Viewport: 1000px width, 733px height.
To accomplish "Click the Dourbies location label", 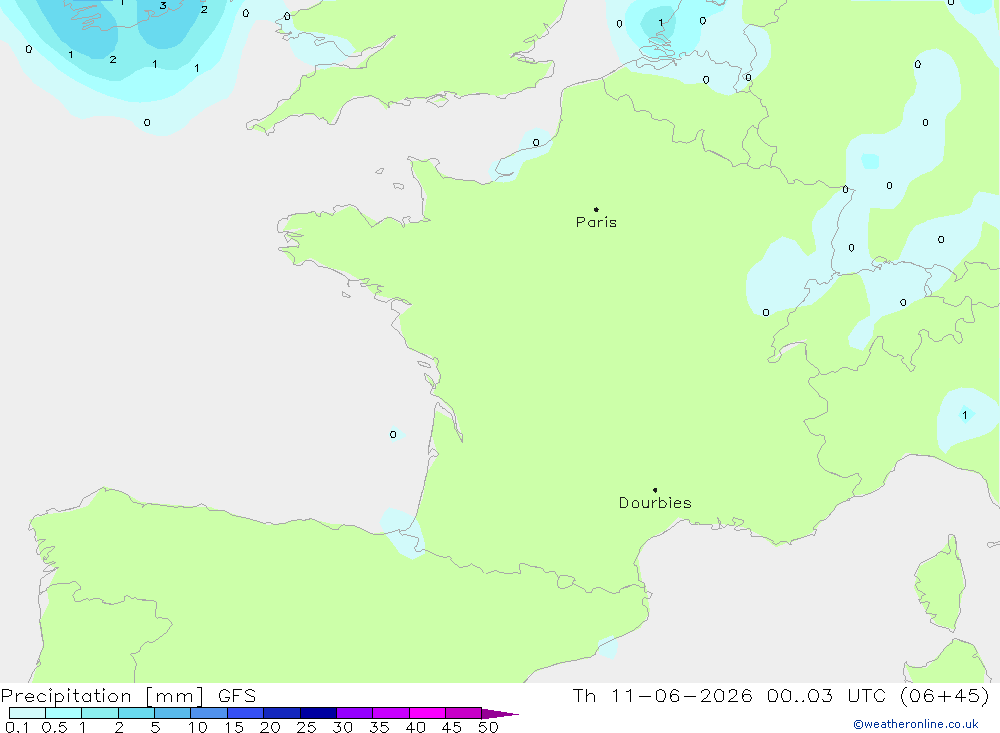I will (x=655, y=503).
